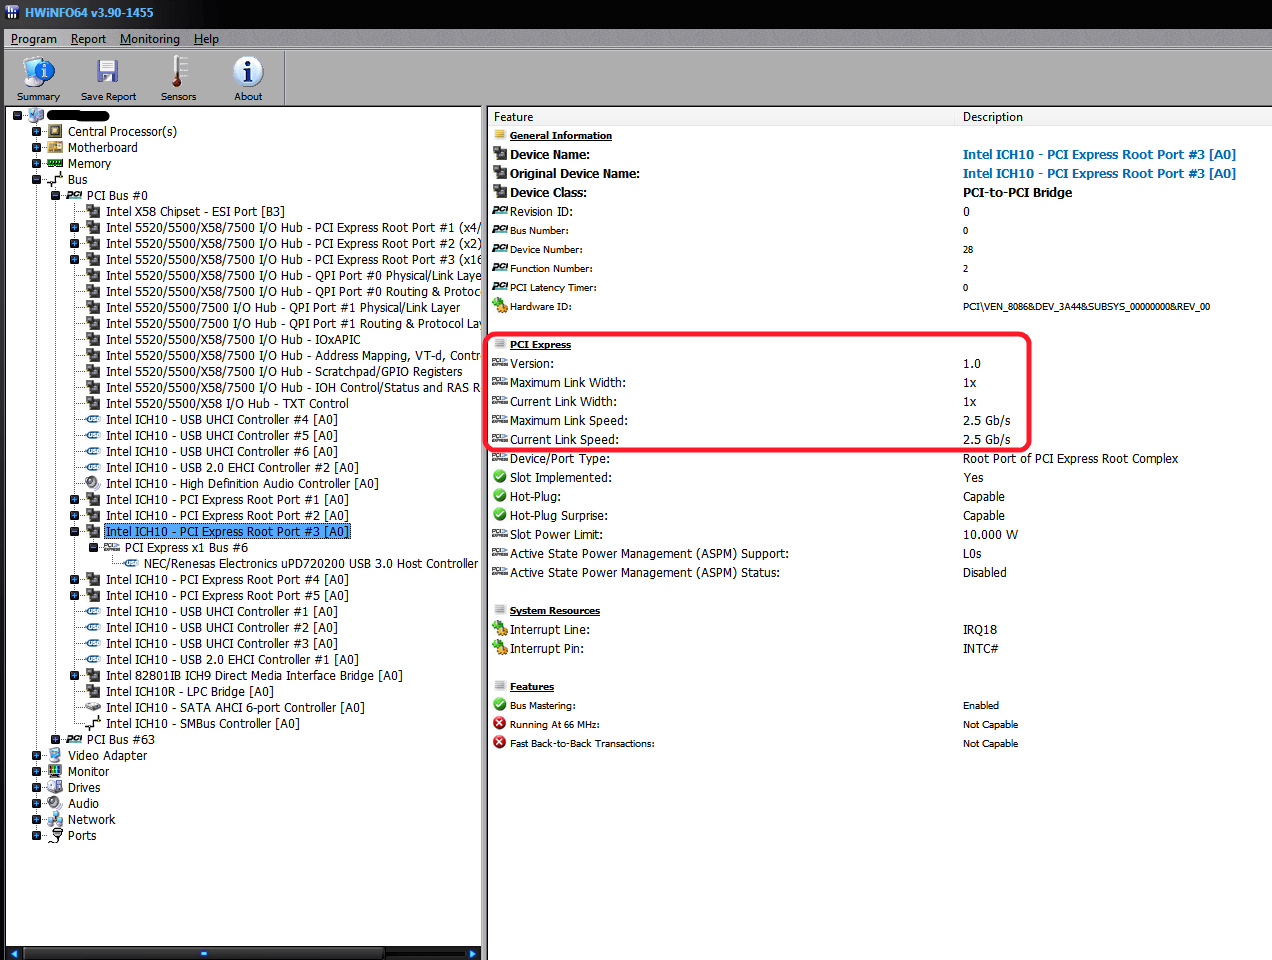Click the horizontal scrollbar right arrow
The width and height of the screenshot is (1272, 960).
coord(474,953)
